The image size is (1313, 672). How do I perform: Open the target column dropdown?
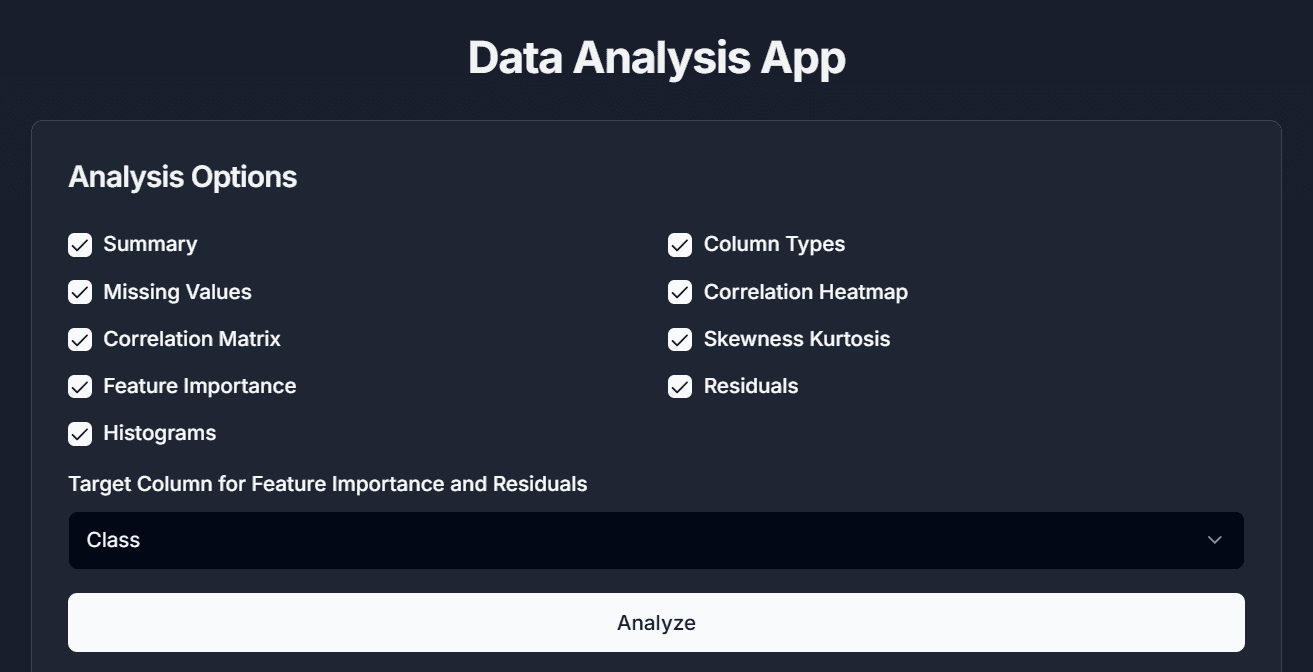click(656, 540)
